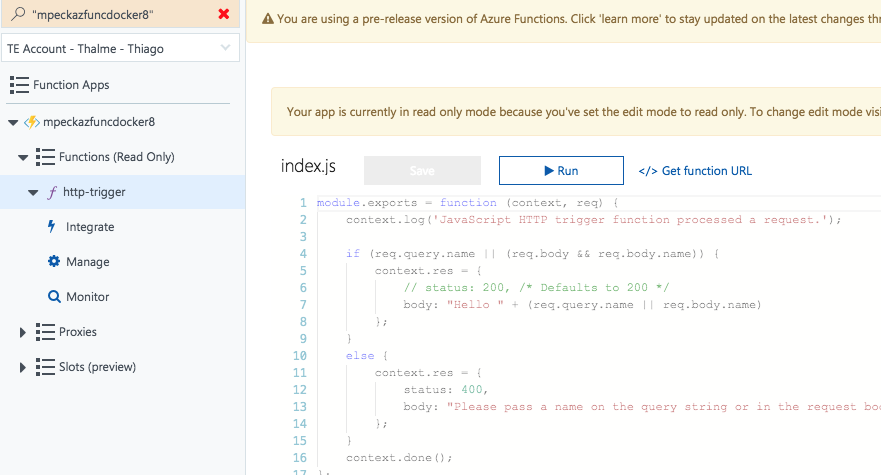The width and height of the screenshot is (881, 475).
Task: Open the TE Account subscription dropdown
Action: point(120,48)
